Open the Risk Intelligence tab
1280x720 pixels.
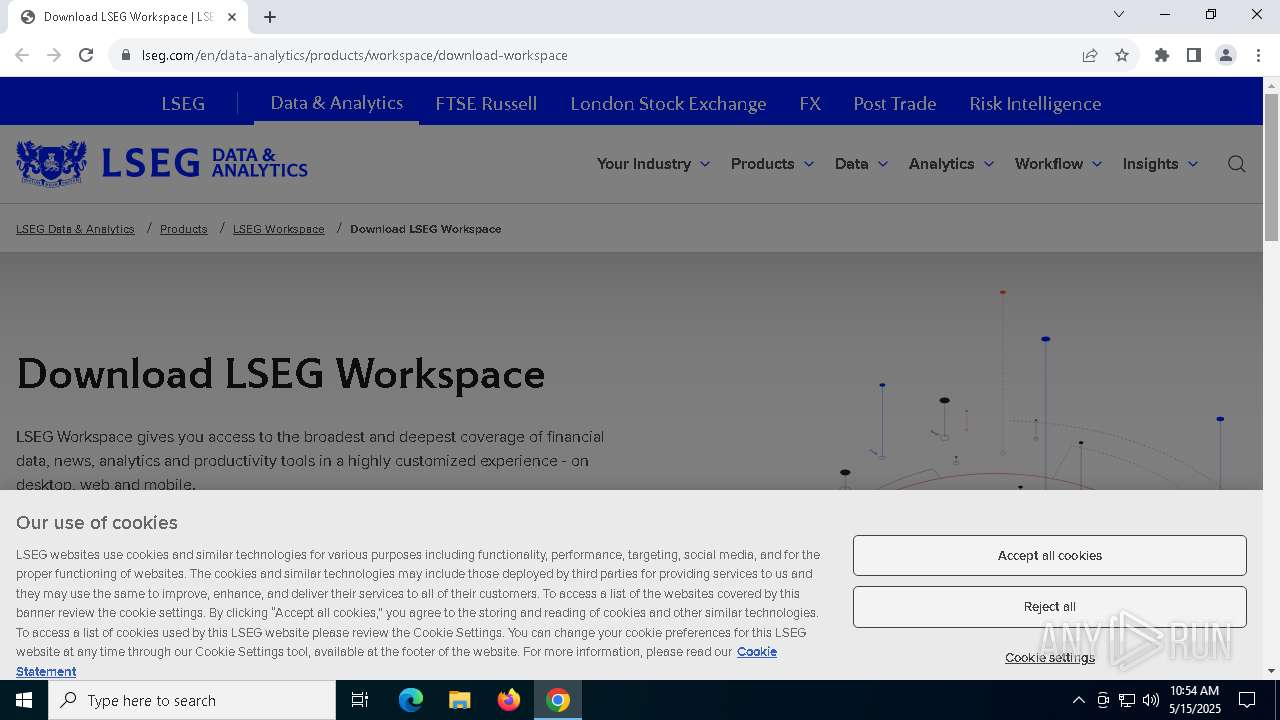point(1035,104)
